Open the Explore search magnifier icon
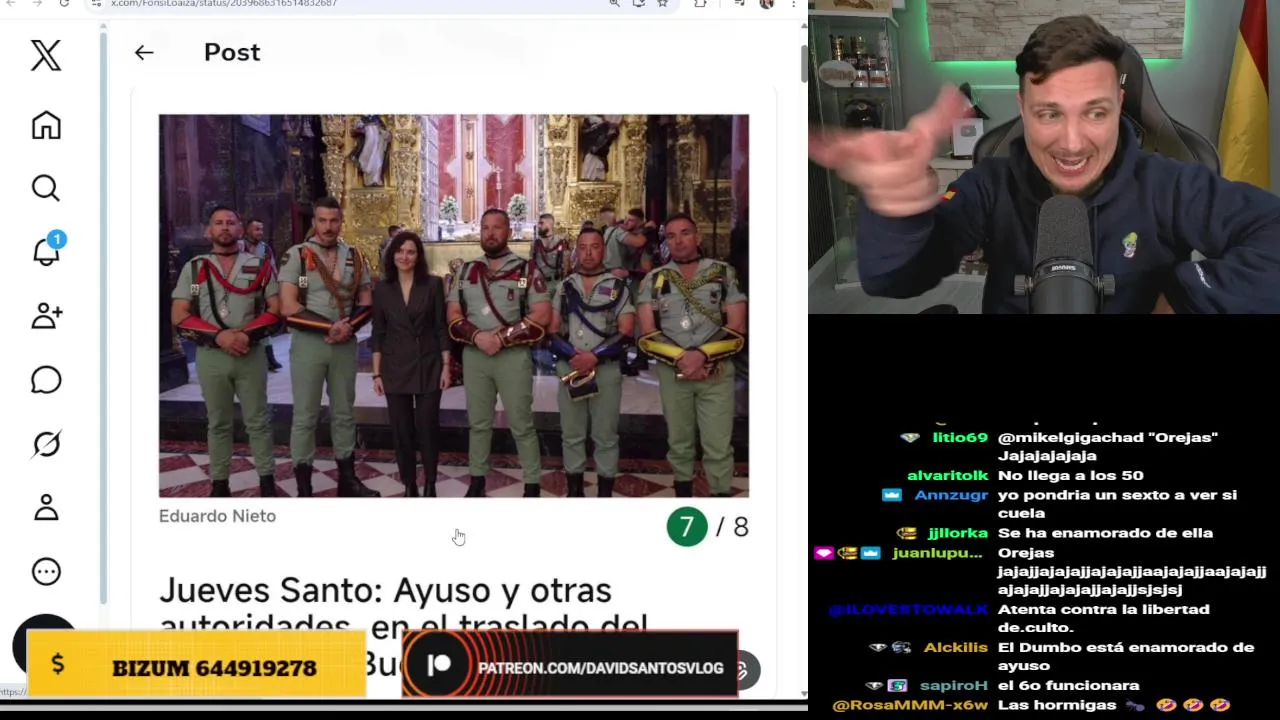This screenshot has width=1280, height=720. pos(46,188)
